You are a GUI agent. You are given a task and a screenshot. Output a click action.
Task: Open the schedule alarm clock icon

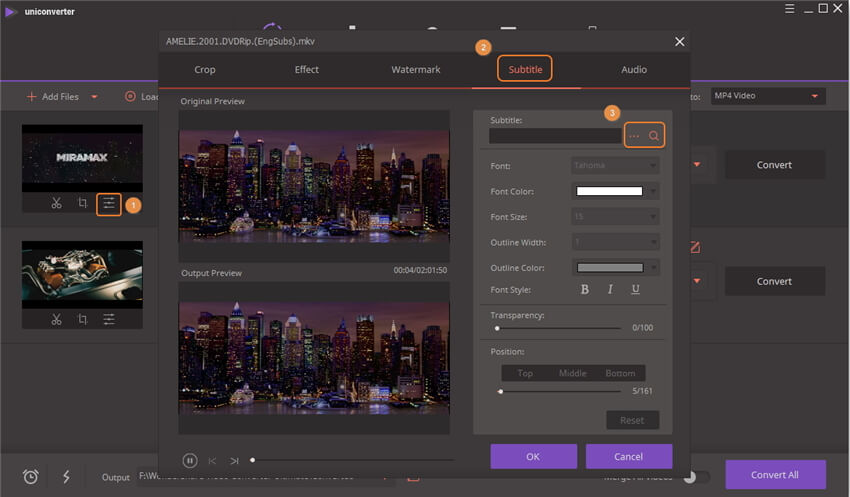coord(30,477)
